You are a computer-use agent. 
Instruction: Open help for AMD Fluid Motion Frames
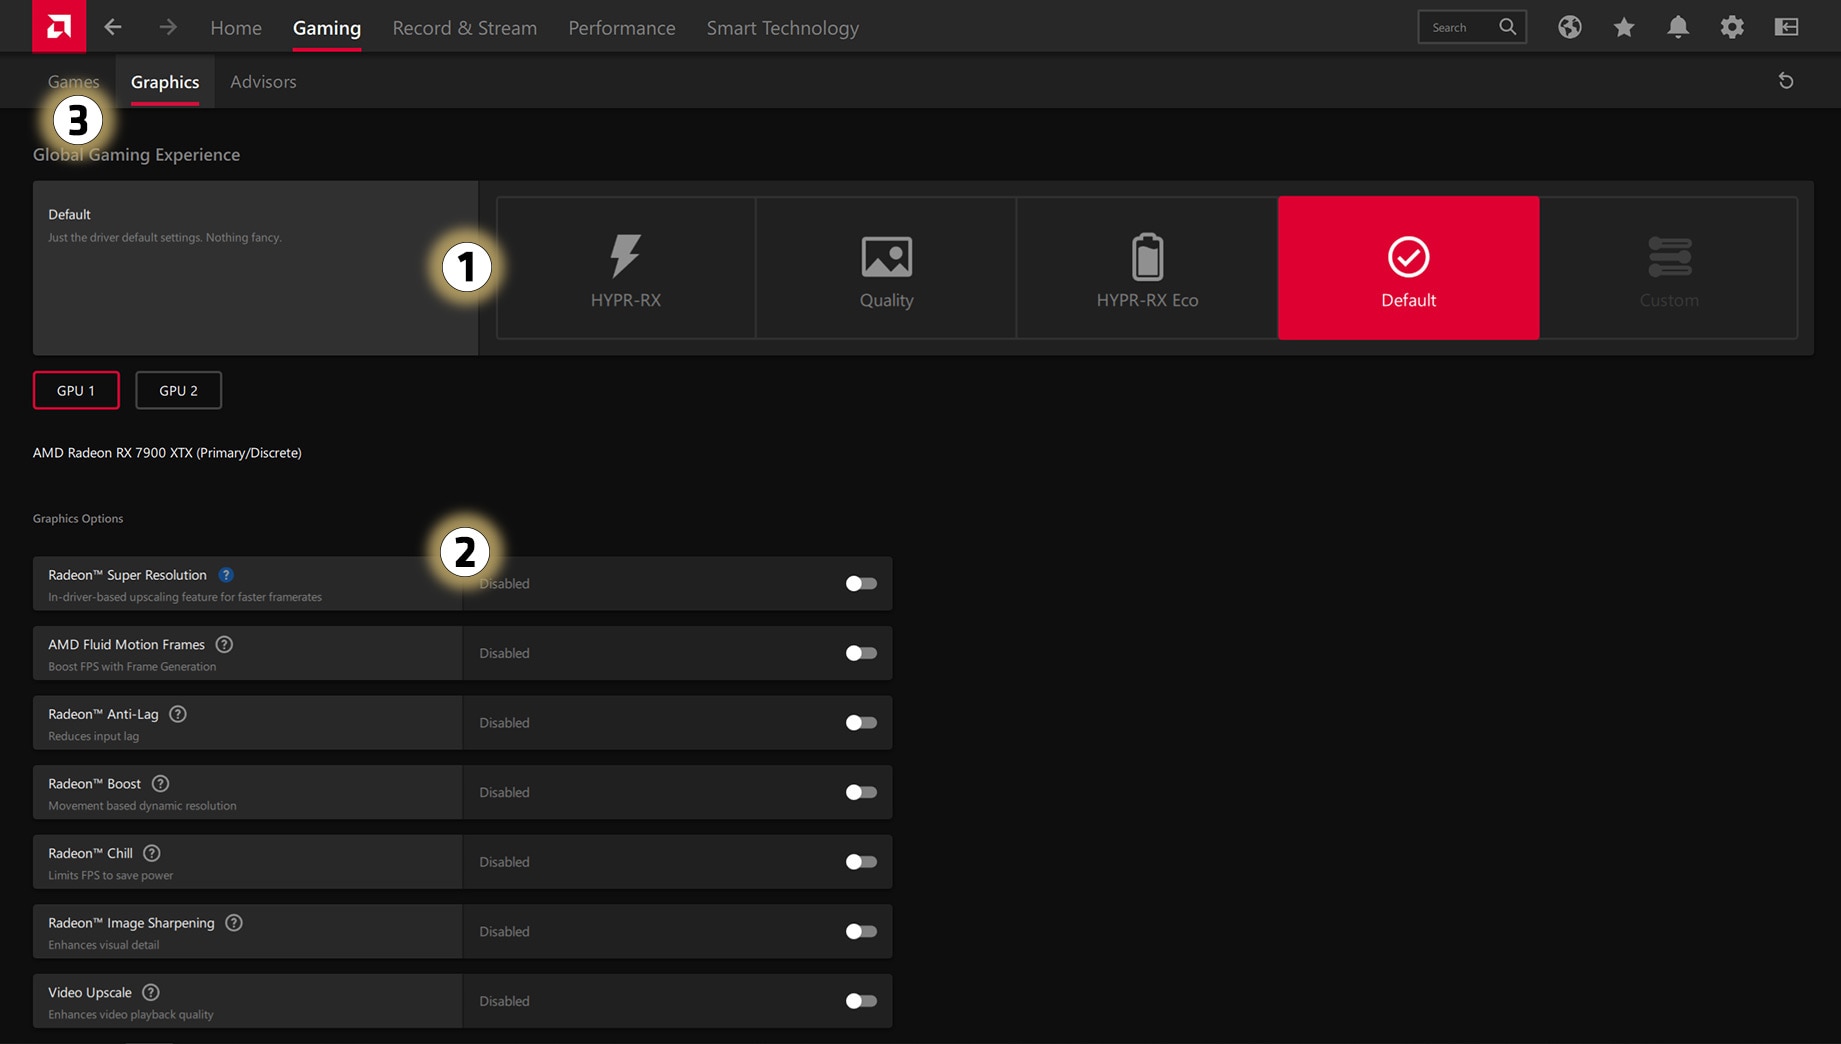(224, 645)
